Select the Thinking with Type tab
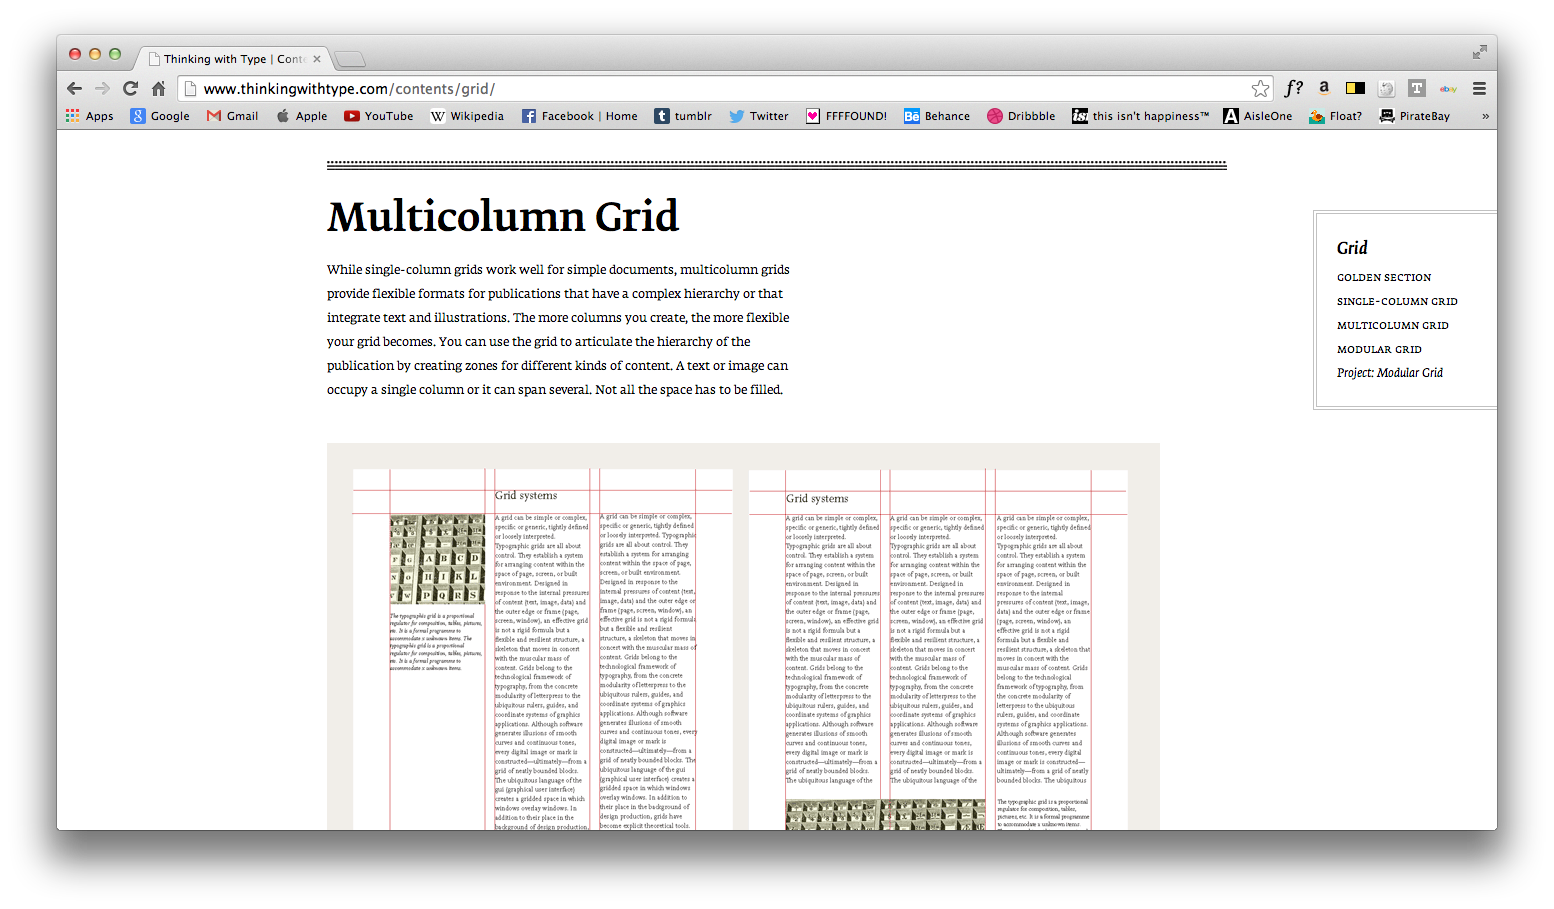The width and height of the screenshot is (1554, 909). [x=230, y=59]
